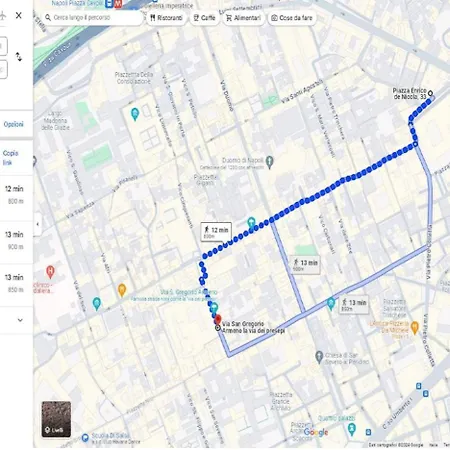450x450 pixels.
Task: Select the orange restaurant pin near Via Atri
Action: click(122, 290)
